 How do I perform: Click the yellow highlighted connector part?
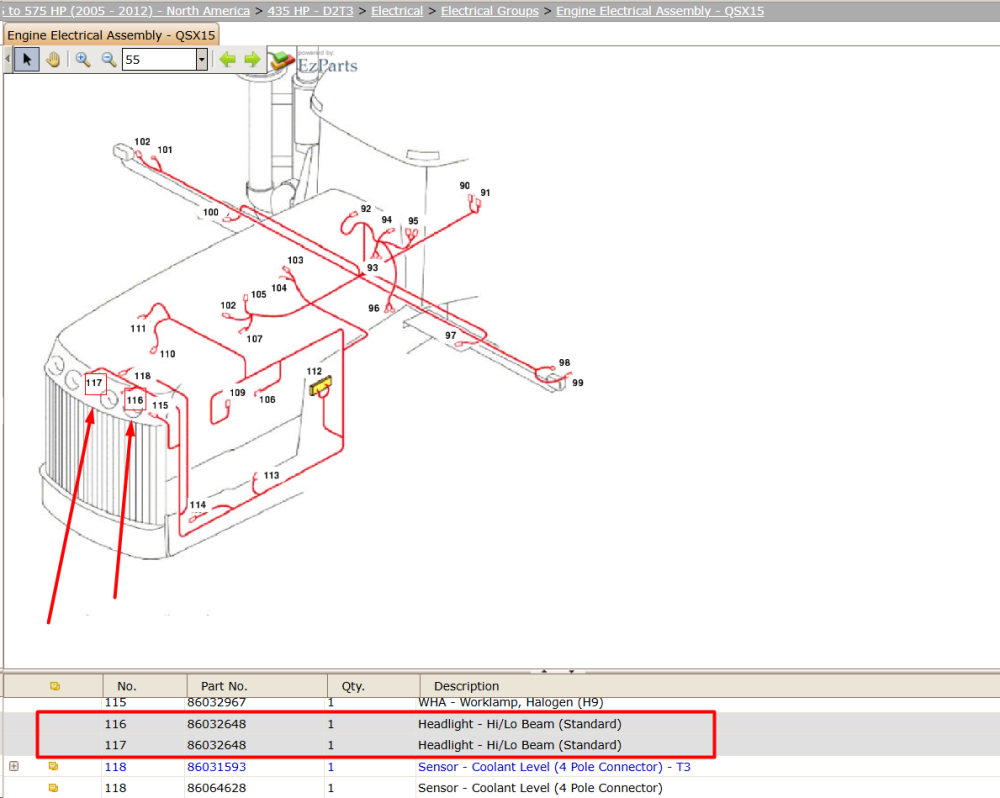click(x=320, y=386)
